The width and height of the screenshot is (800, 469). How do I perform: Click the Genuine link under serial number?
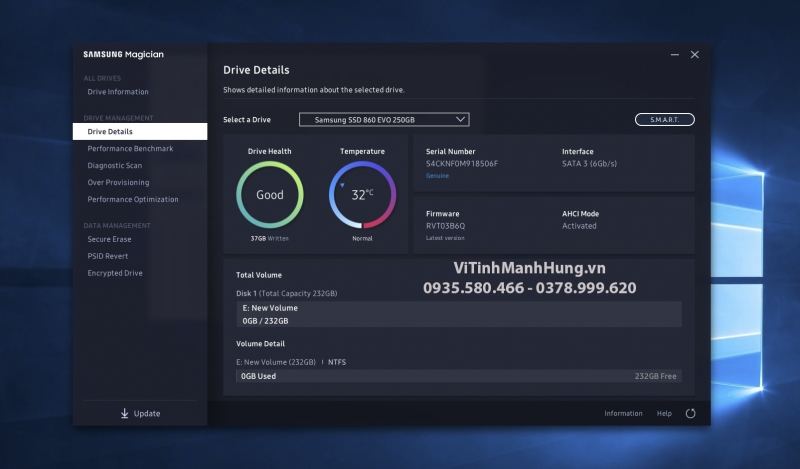click(437, 176)
